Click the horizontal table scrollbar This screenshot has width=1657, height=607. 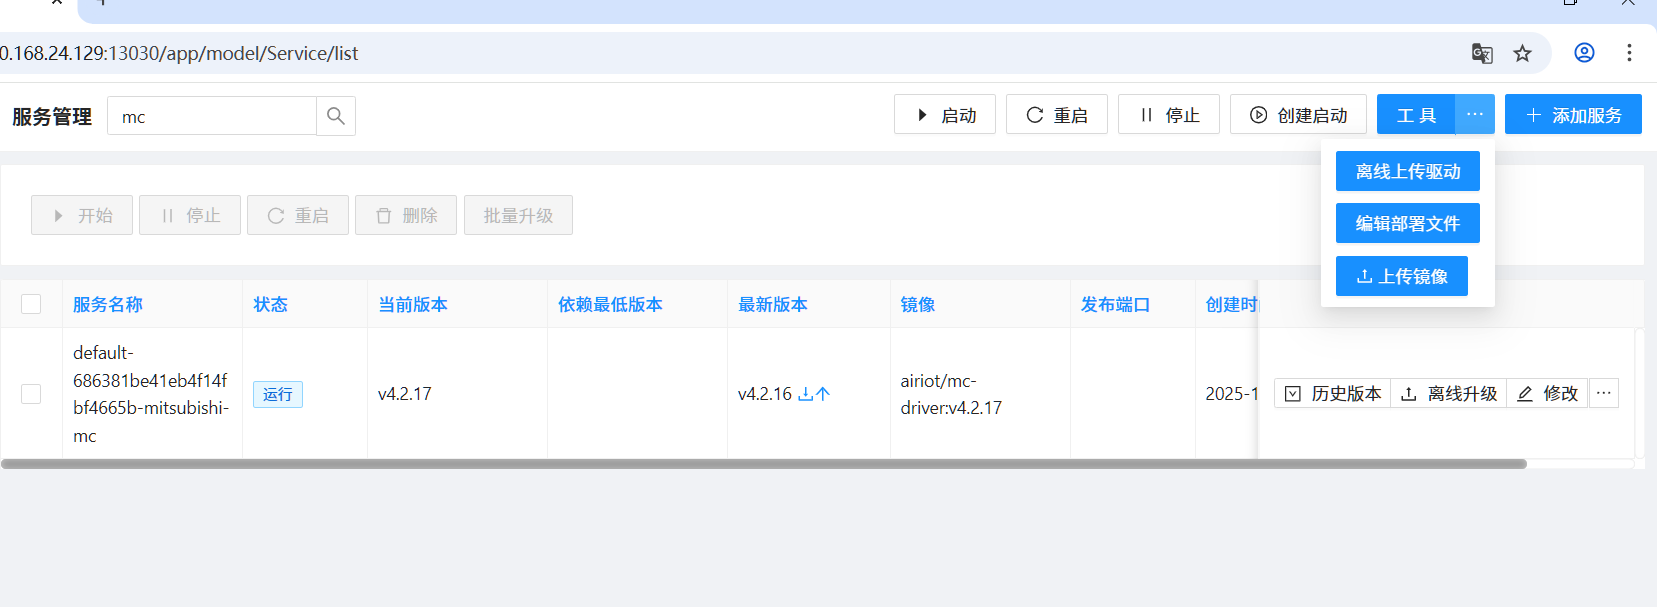pyautogui.click(x=764, y=464)
